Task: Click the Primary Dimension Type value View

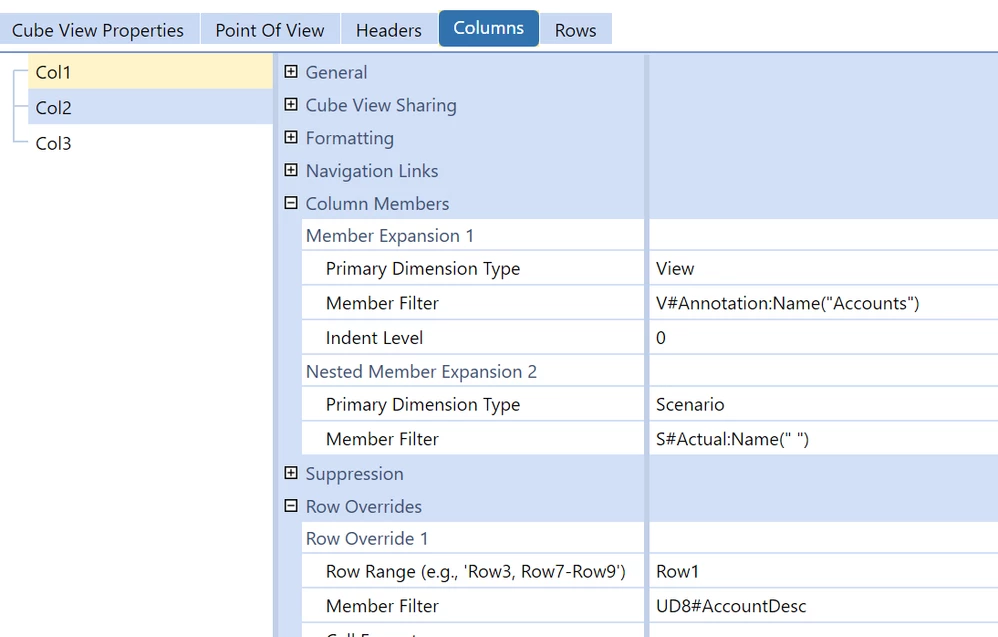Action: coord(824,269)
